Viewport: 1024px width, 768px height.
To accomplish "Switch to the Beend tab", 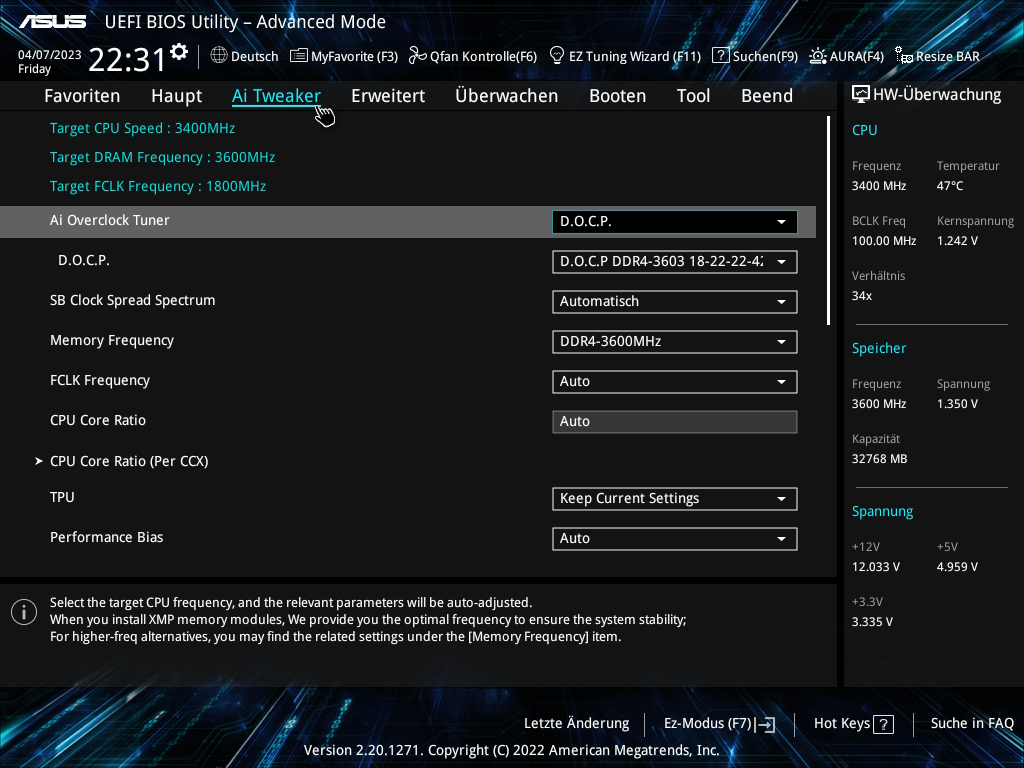I will click(x=767, y=96).
